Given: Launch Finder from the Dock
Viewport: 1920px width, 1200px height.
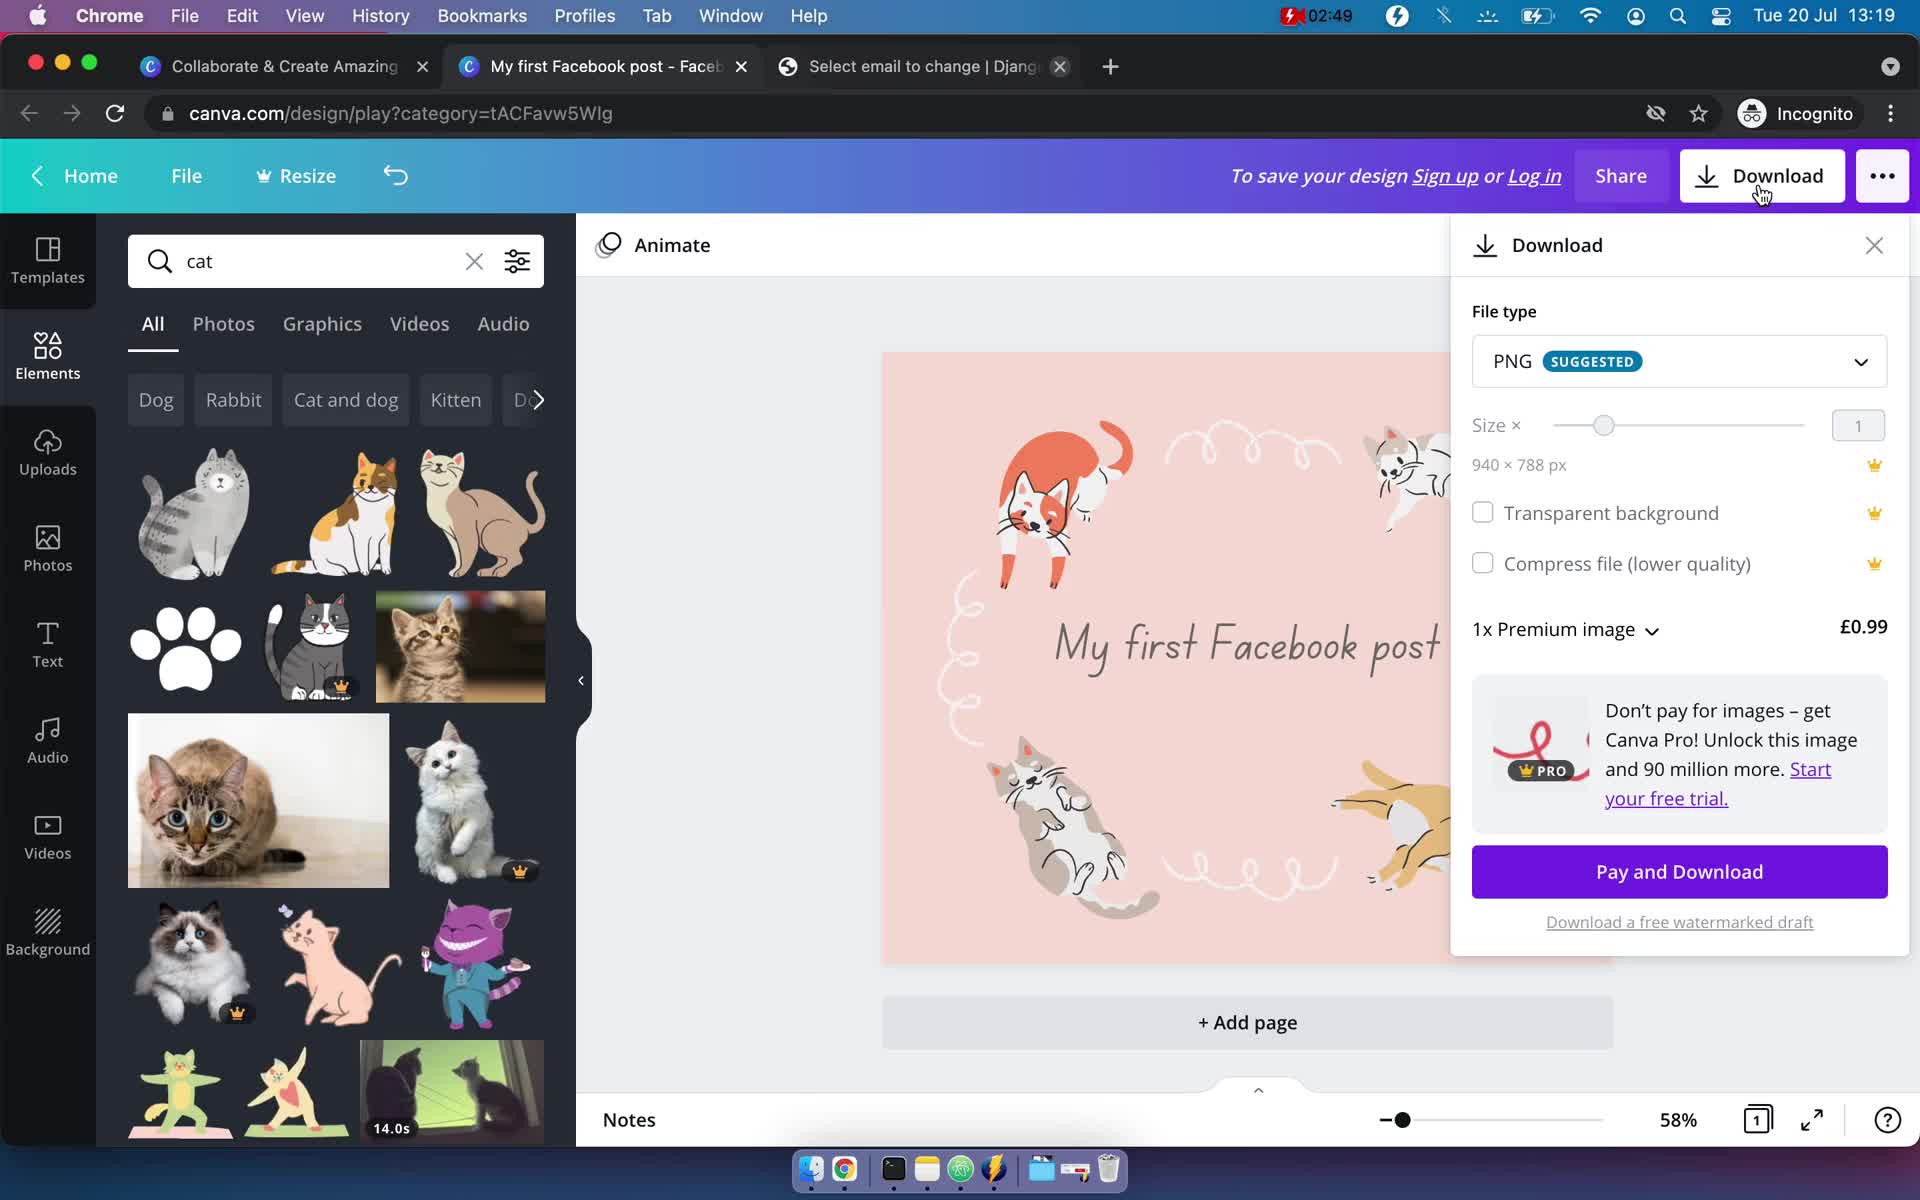Looking at the screenshot, I should pyautogui.click(x=811, y=1168).
